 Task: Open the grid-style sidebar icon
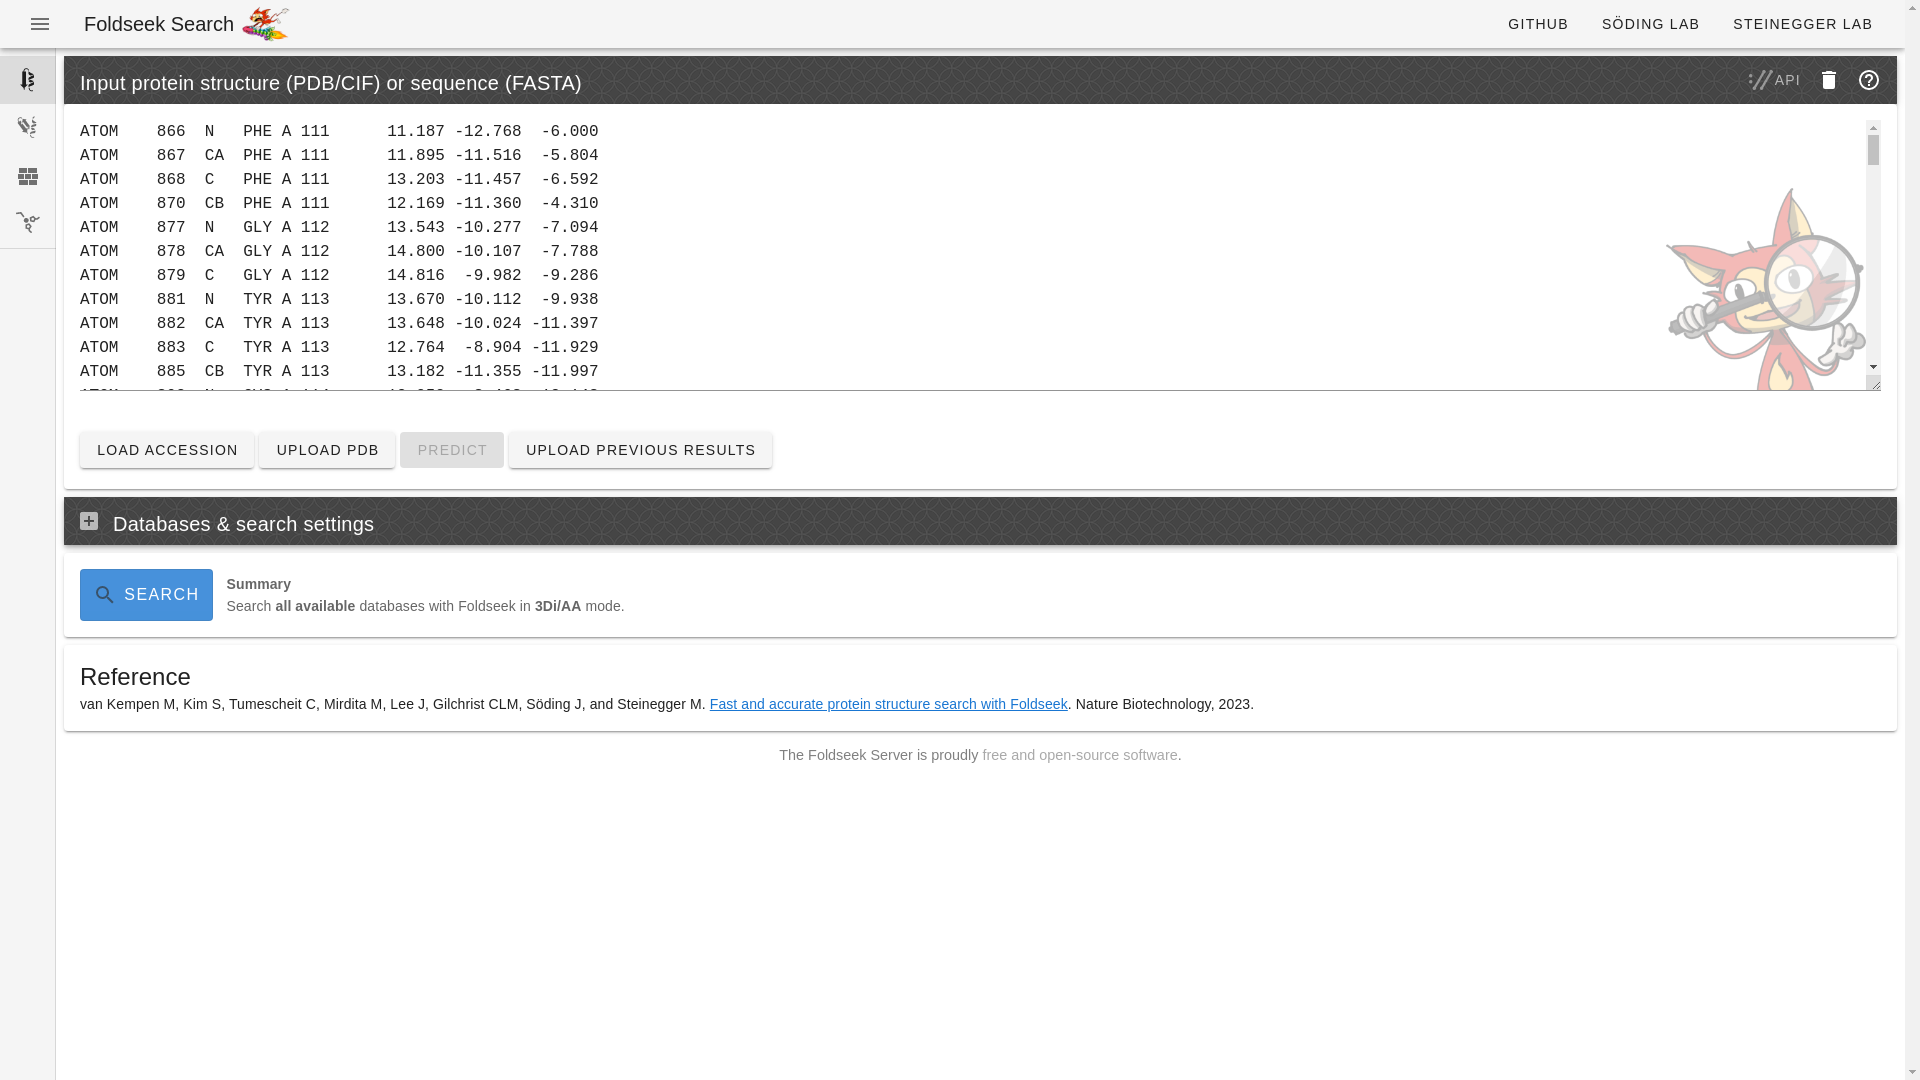coord(28,176)
